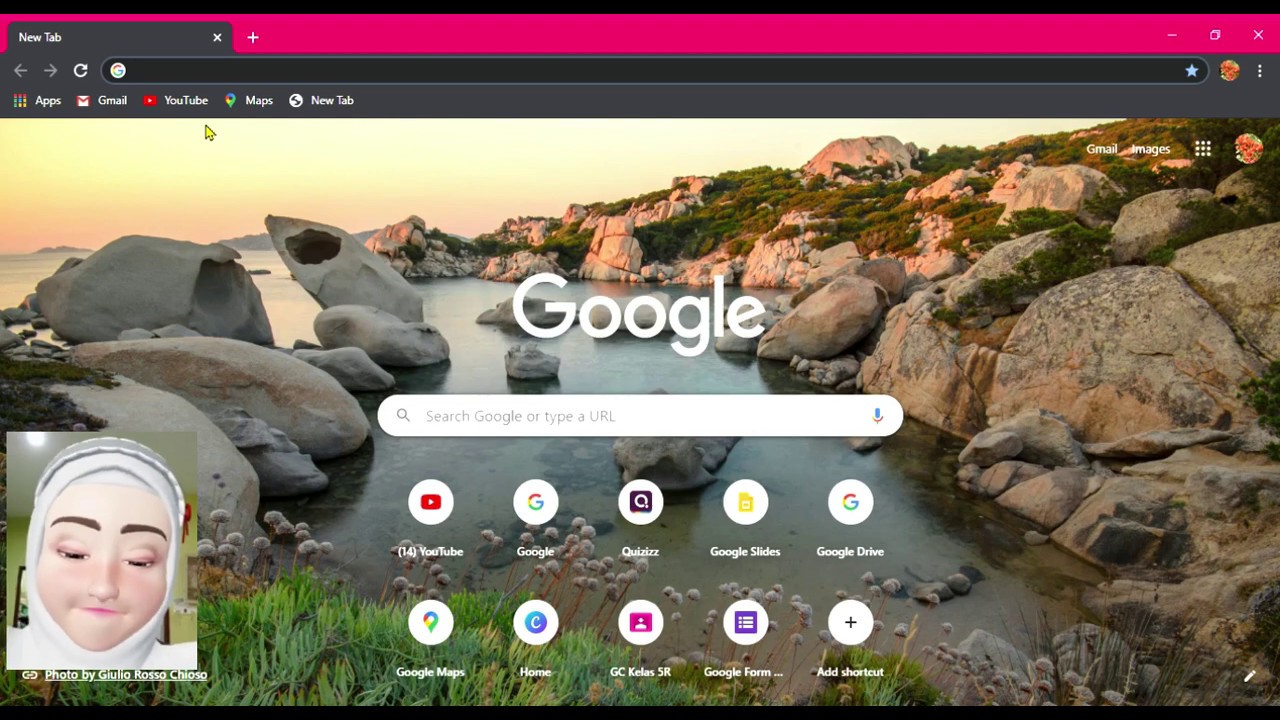
Task: Open Apps bookmark
Action: click(x=37, y=100)
